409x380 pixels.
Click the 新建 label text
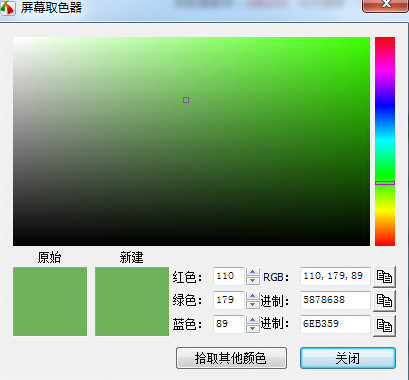click(131, 257)
